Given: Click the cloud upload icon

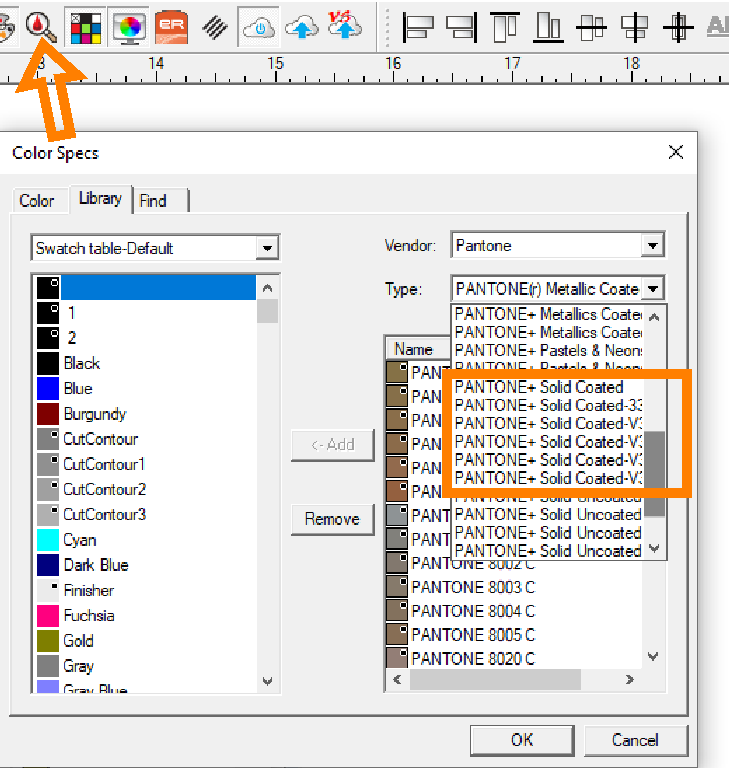Looking at the screenshot, I should [301, 27].
